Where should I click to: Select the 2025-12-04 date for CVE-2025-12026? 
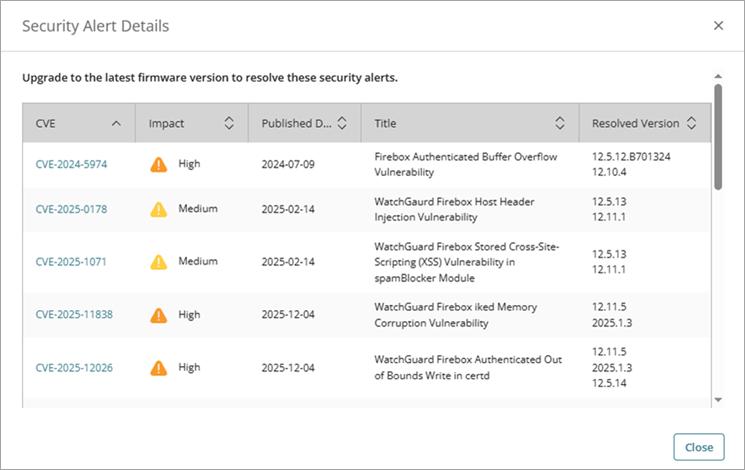pos(288,368)
